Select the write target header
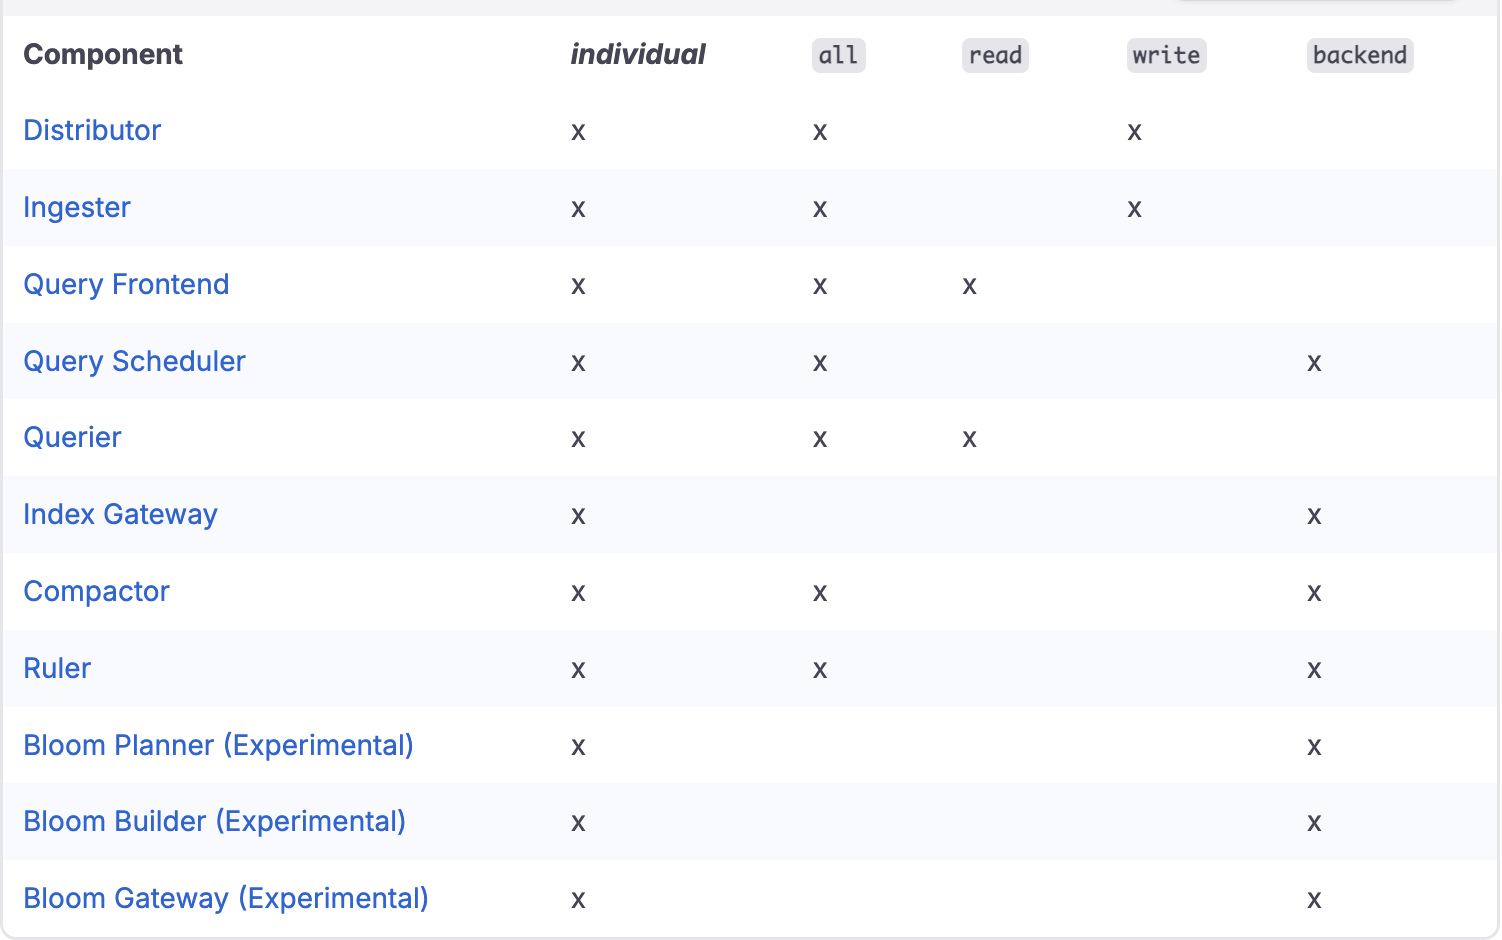 click(x=1166, y=55)
